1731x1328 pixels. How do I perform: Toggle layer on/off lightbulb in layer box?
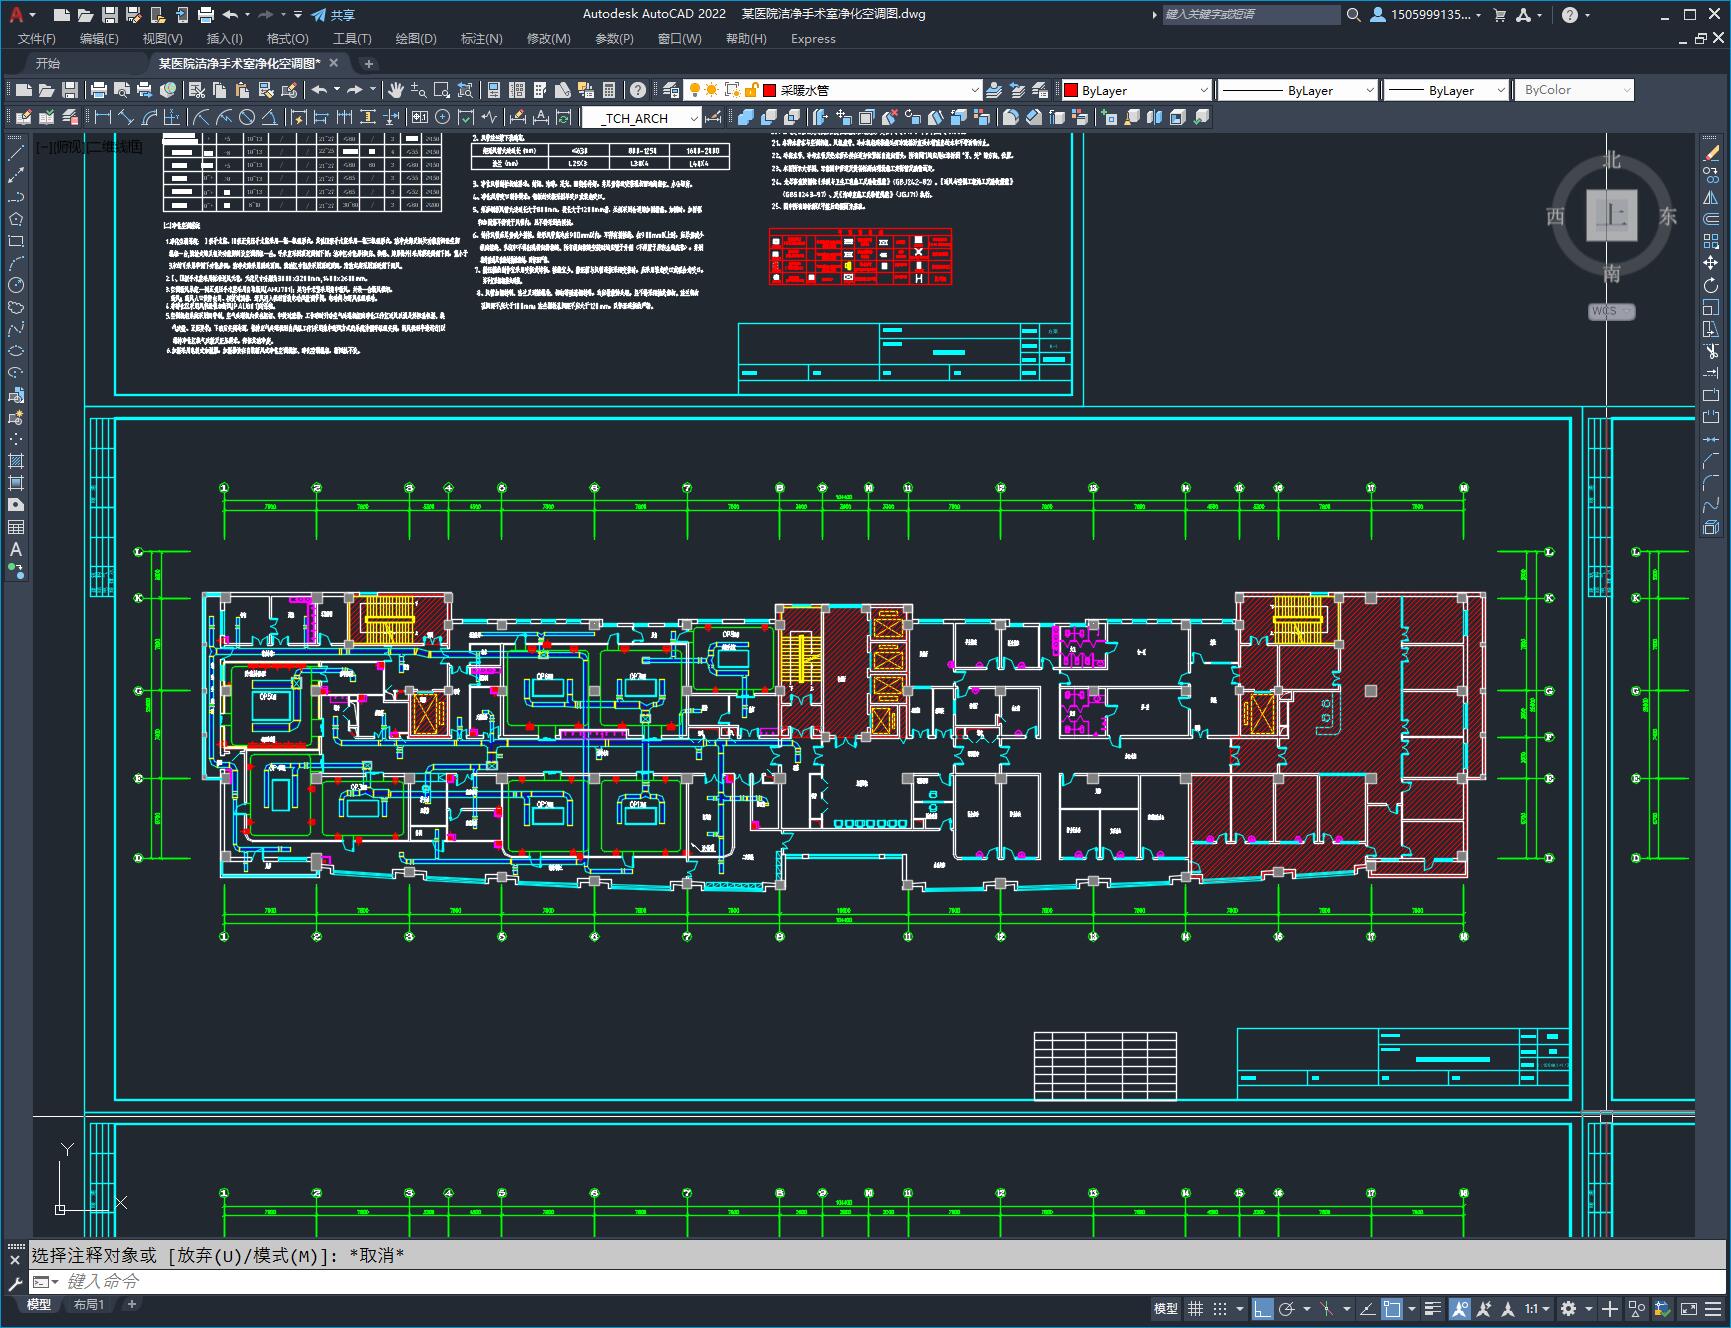click(x=694, y=90)
